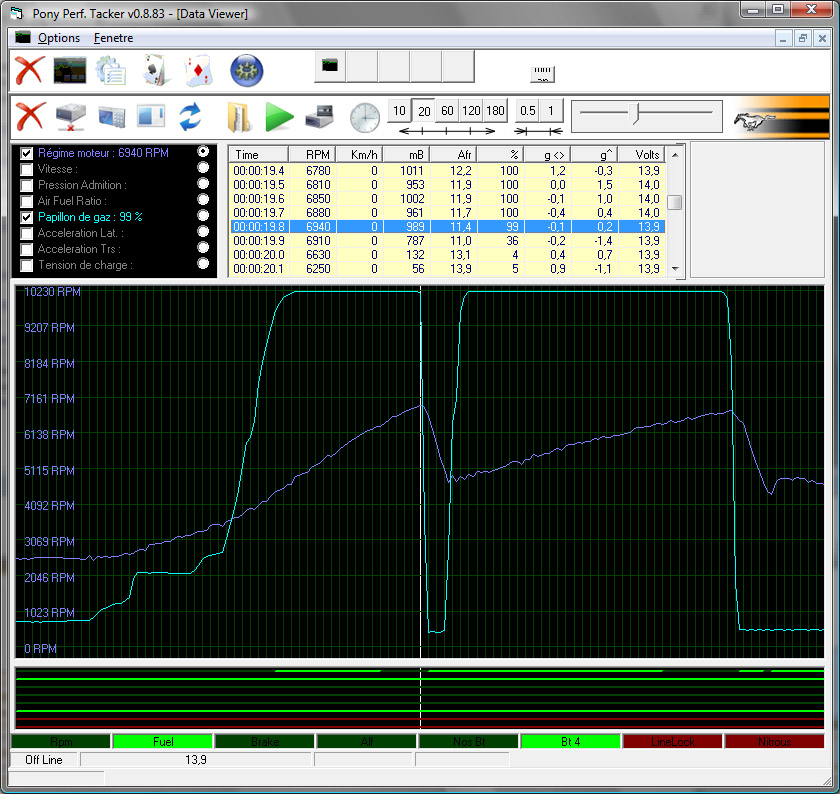Open file with the folder icon
Viewport: 840px width, 794px height.
(x=238, y=117)
